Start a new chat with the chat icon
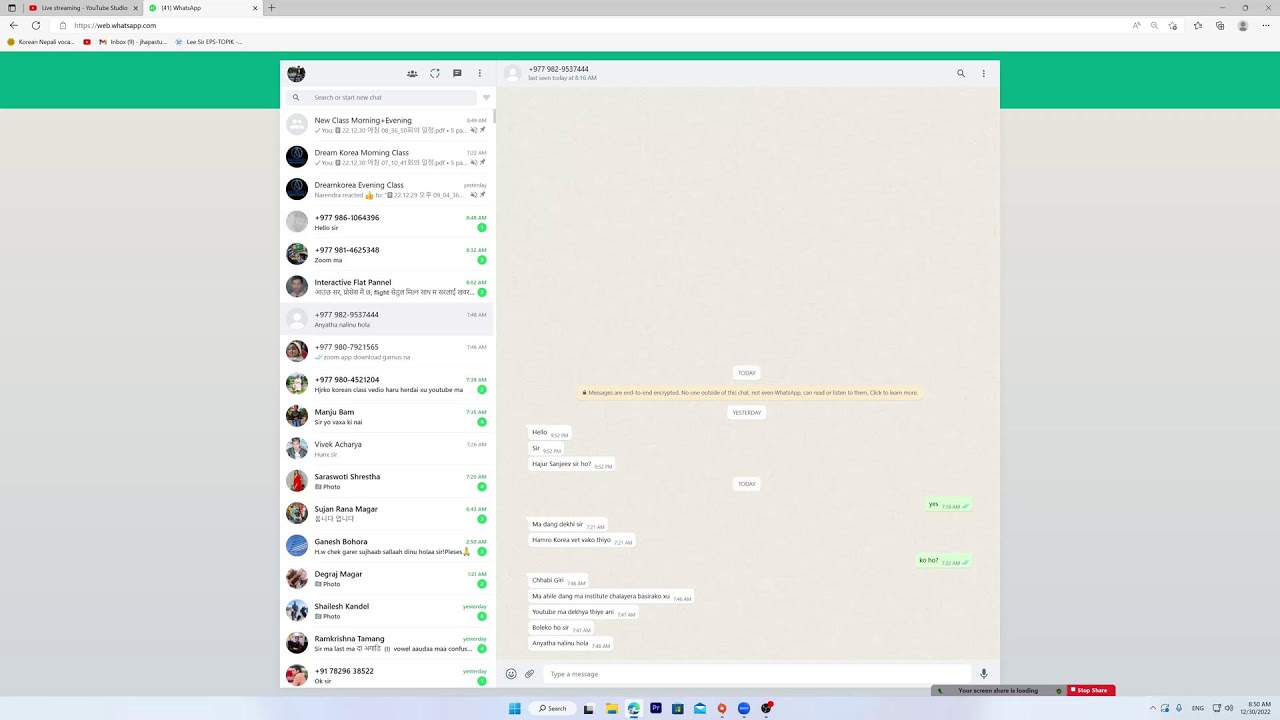This screenshot has height=720, width=1280. click(x=457, y=73)
